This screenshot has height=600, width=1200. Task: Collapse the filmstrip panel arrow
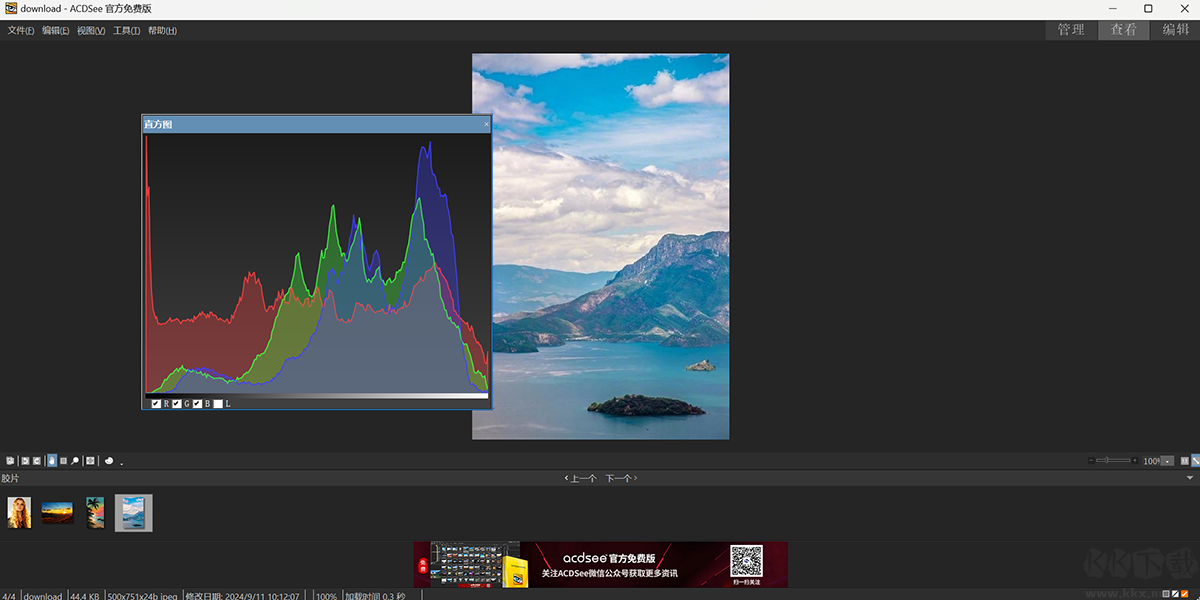pyautogui.click(x=1190, y=478)
